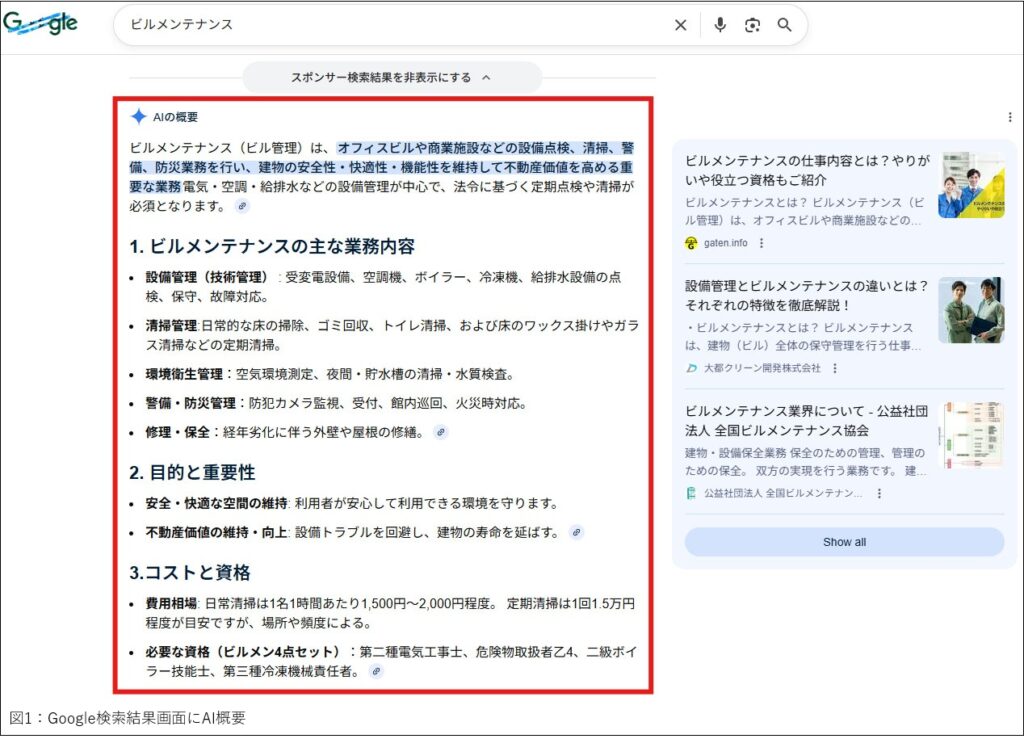Open the menu beside 公益社団法人 result
The image size is (1024, 739).
[878, 494]
